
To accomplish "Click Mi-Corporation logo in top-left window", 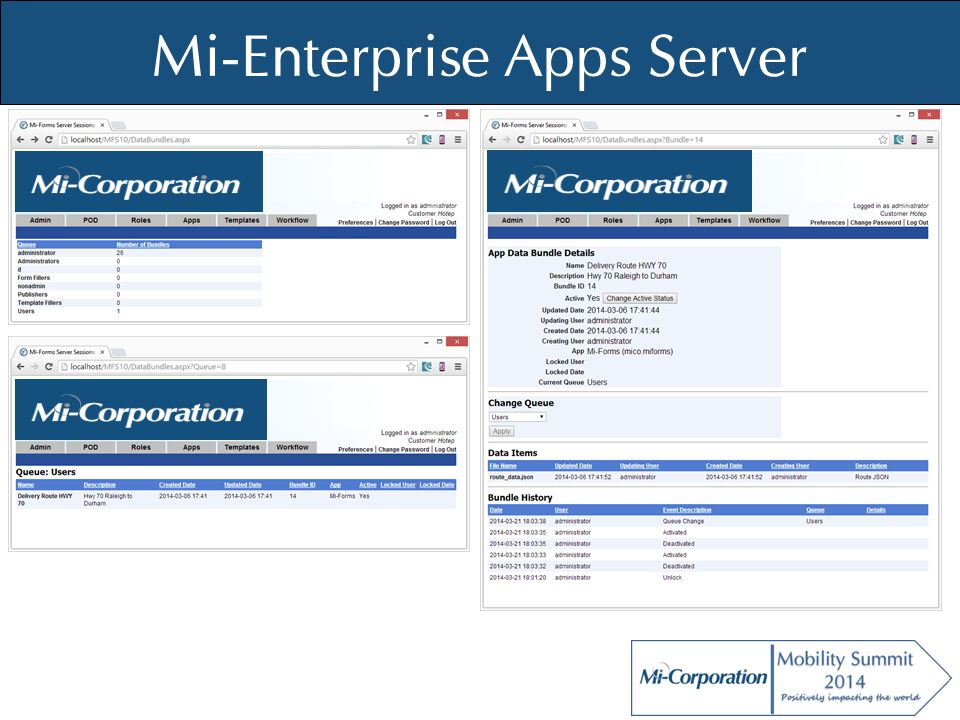I will coord(139,182).
